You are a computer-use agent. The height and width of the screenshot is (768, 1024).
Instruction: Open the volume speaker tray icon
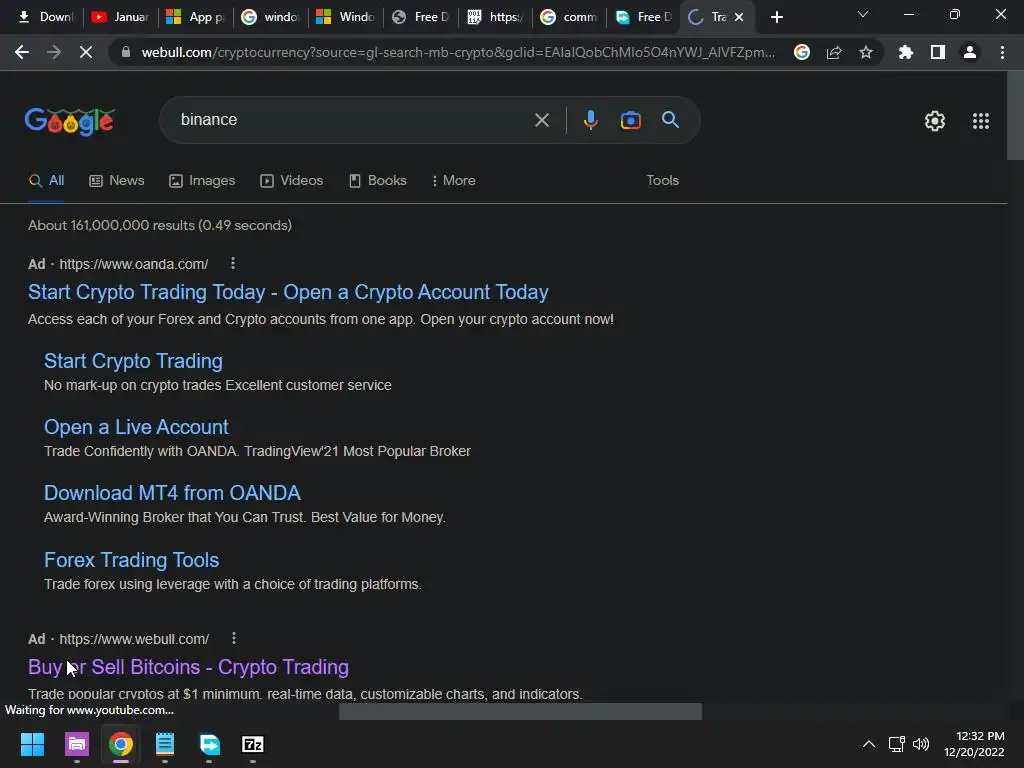point(921,744)
